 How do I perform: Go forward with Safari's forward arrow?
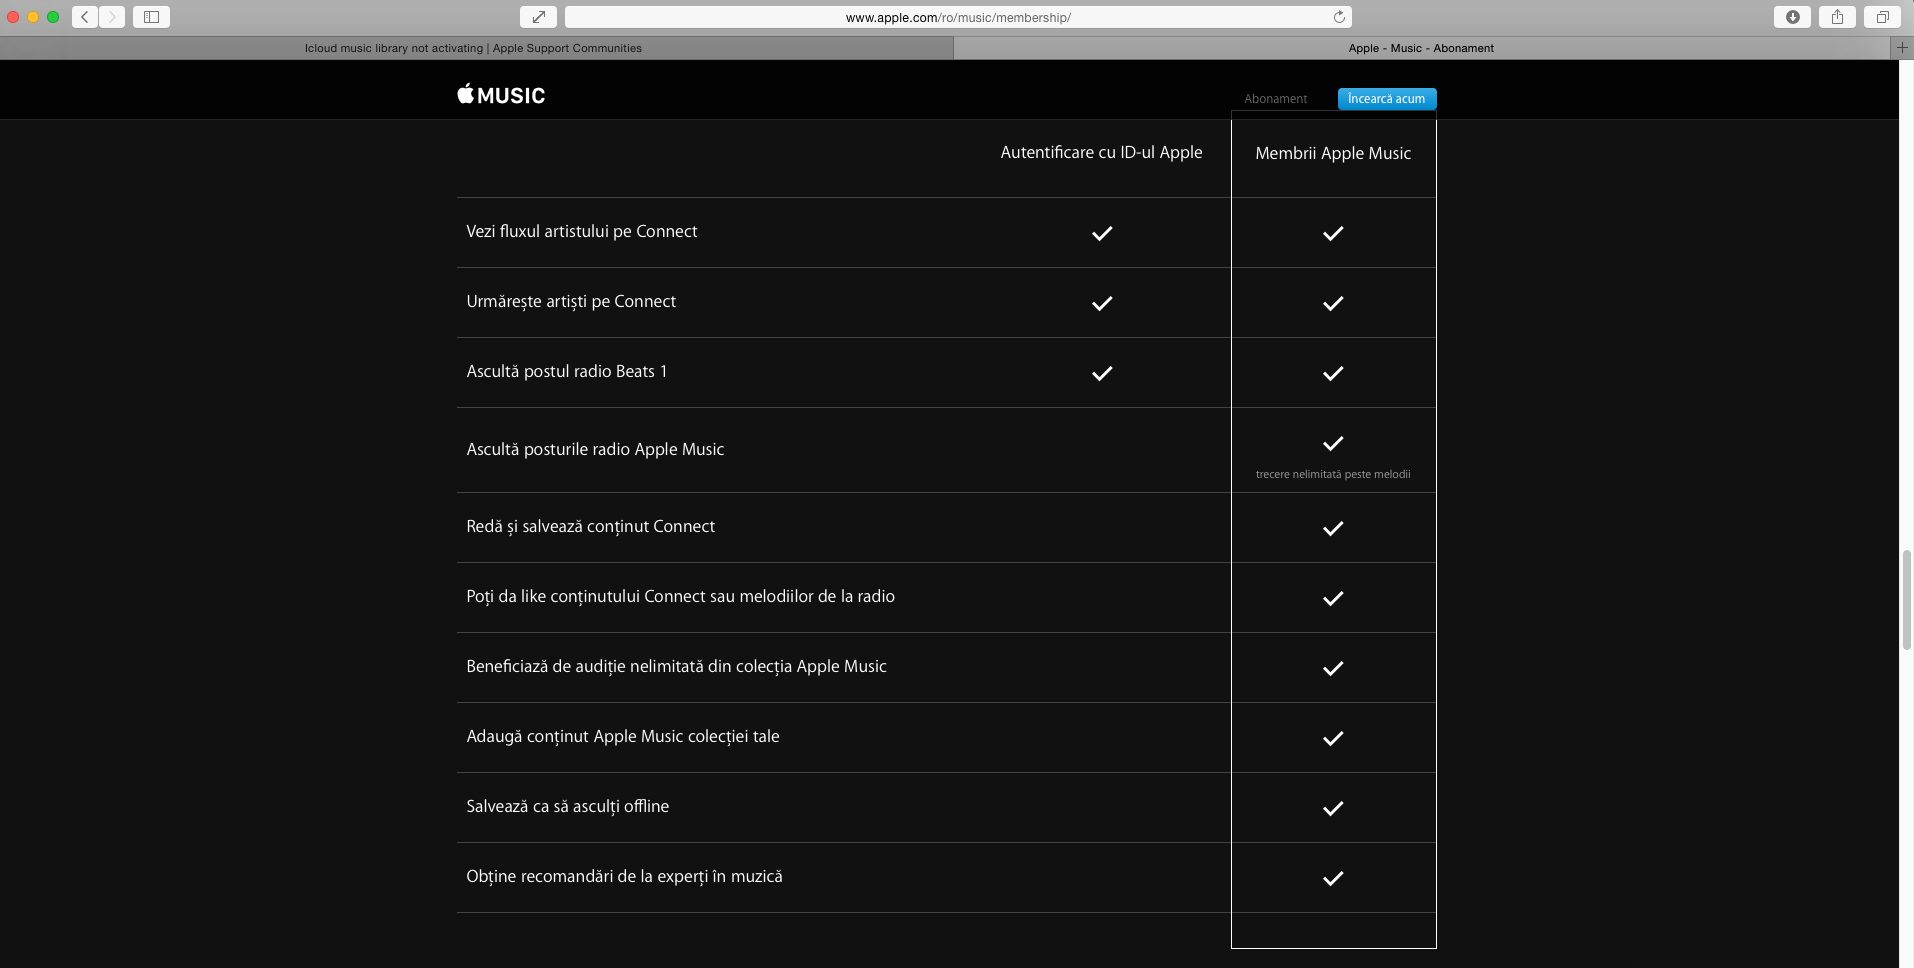coord(112,17)
